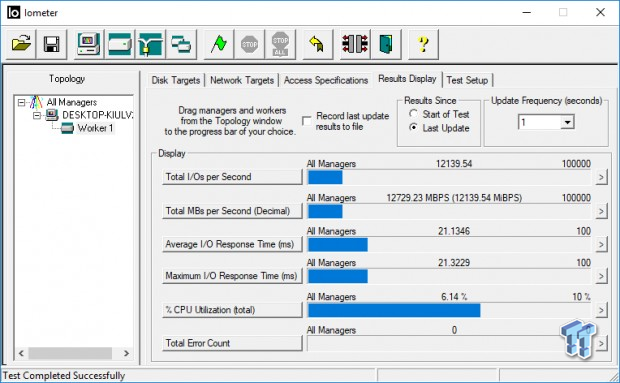Expand % CPU Utilization arrow
Image resolution: width=620 pixels, height=383 pixels.
[x=601, y=310]
